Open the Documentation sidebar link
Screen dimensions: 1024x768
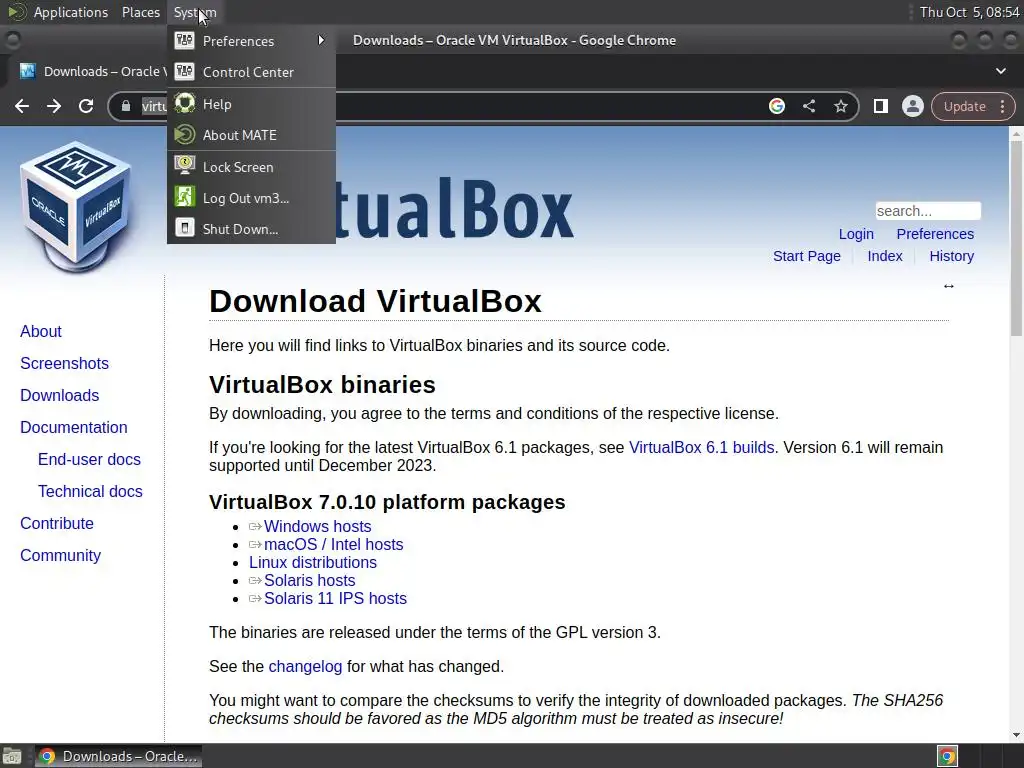[x=74, y=427]
